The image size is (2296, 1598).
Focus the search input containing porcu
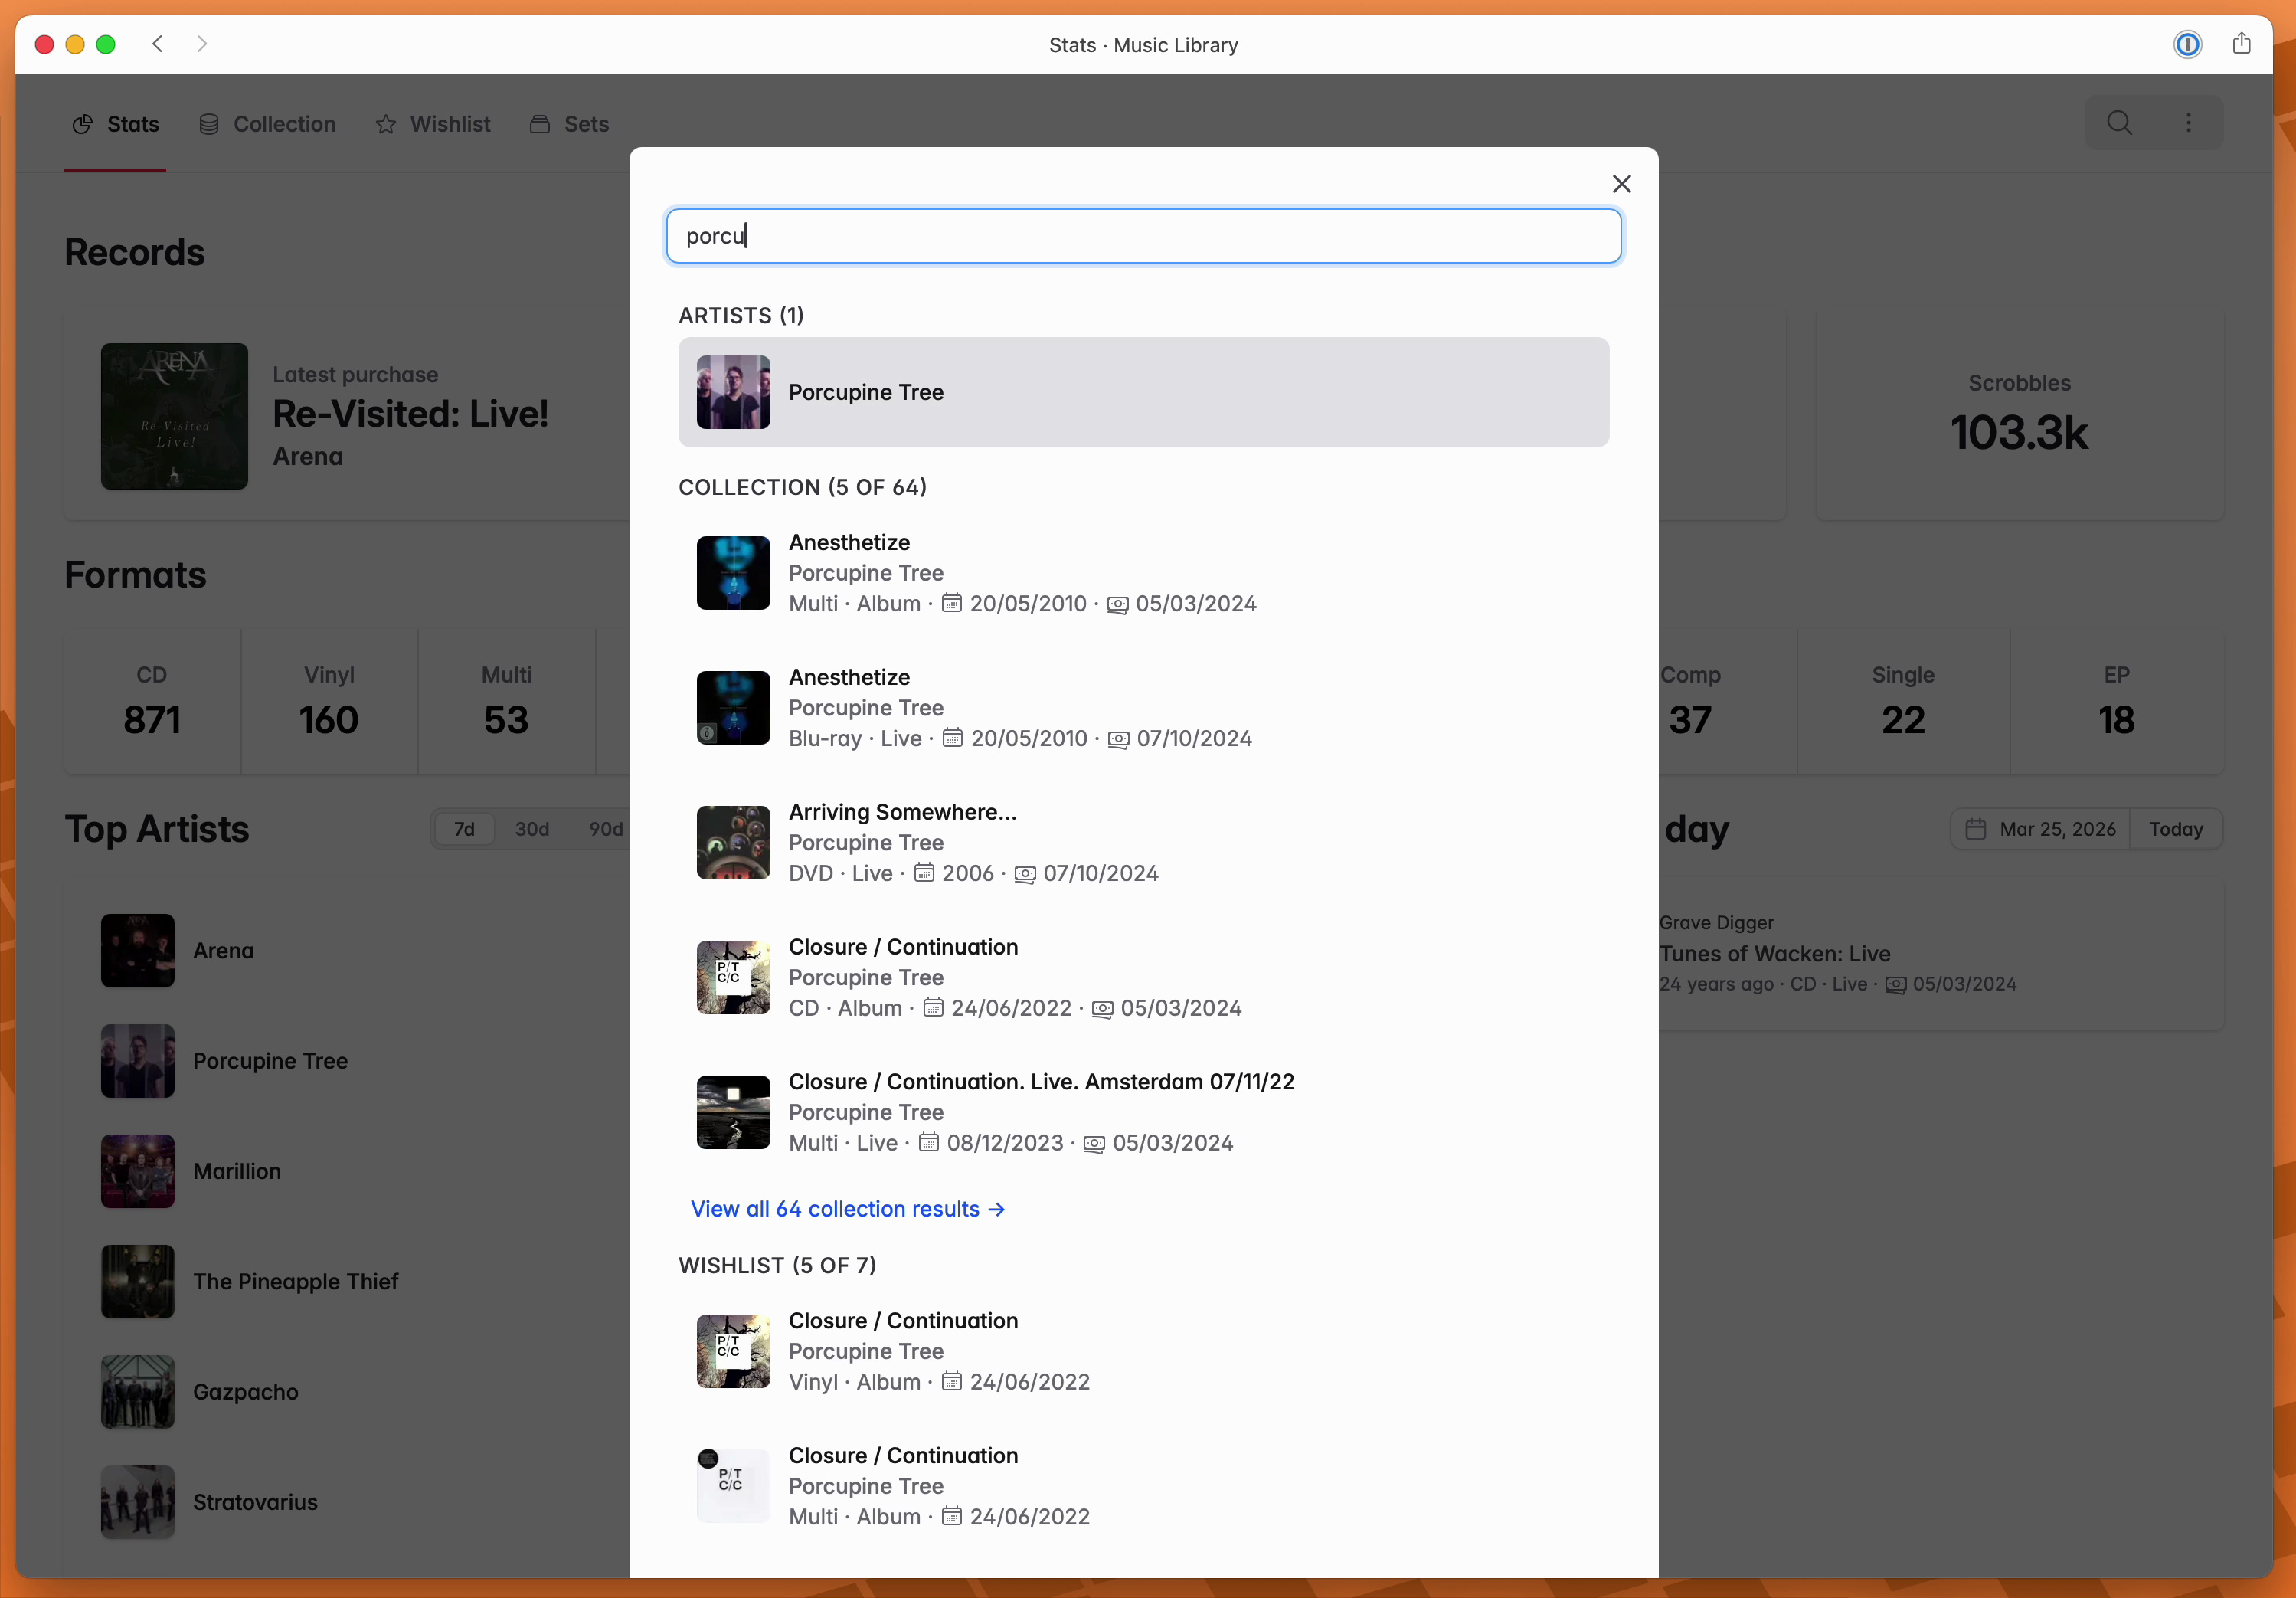click(x=1143, y=236)
